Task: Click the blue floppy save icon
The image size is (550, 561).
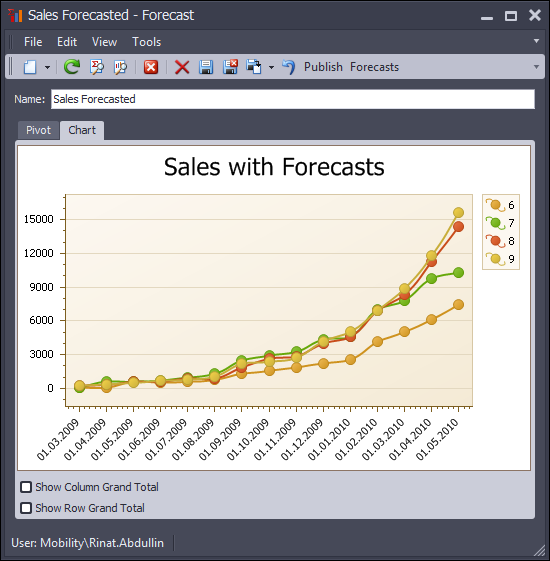Action: pos(206,67)
